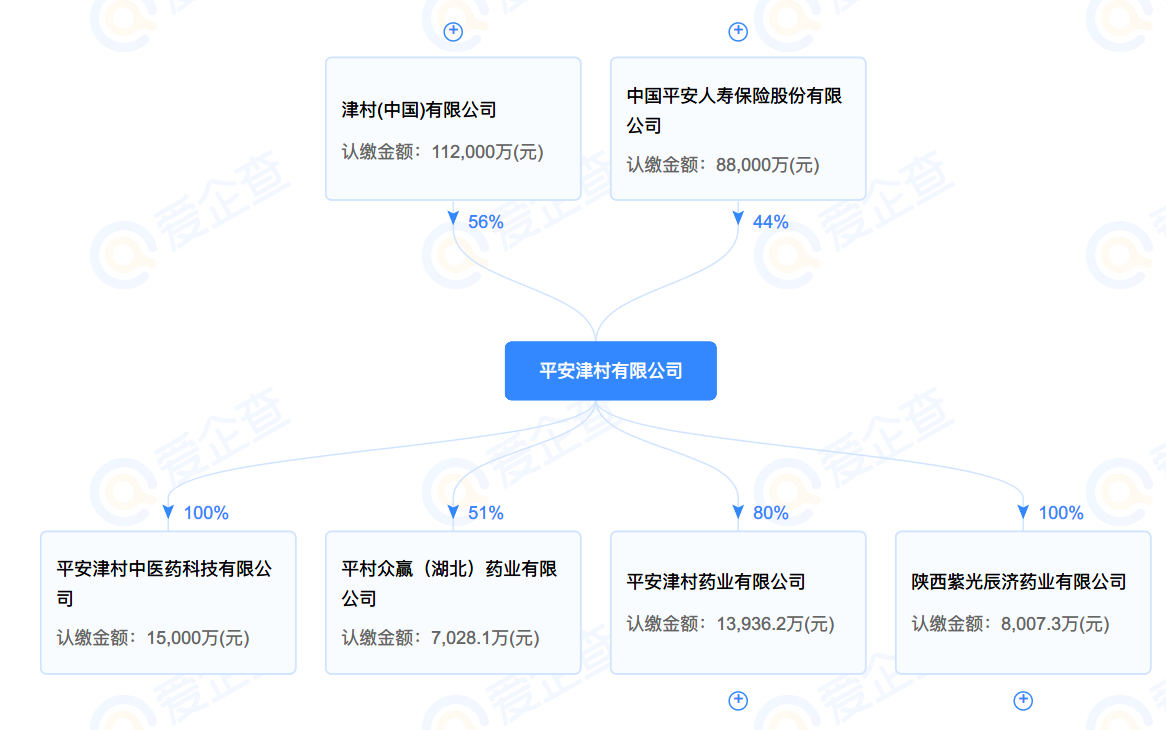This screenshot has width=1166, height=730.
Task: Expand shareholders above 津村(中国)有限公司
Action: click(453, 31)
